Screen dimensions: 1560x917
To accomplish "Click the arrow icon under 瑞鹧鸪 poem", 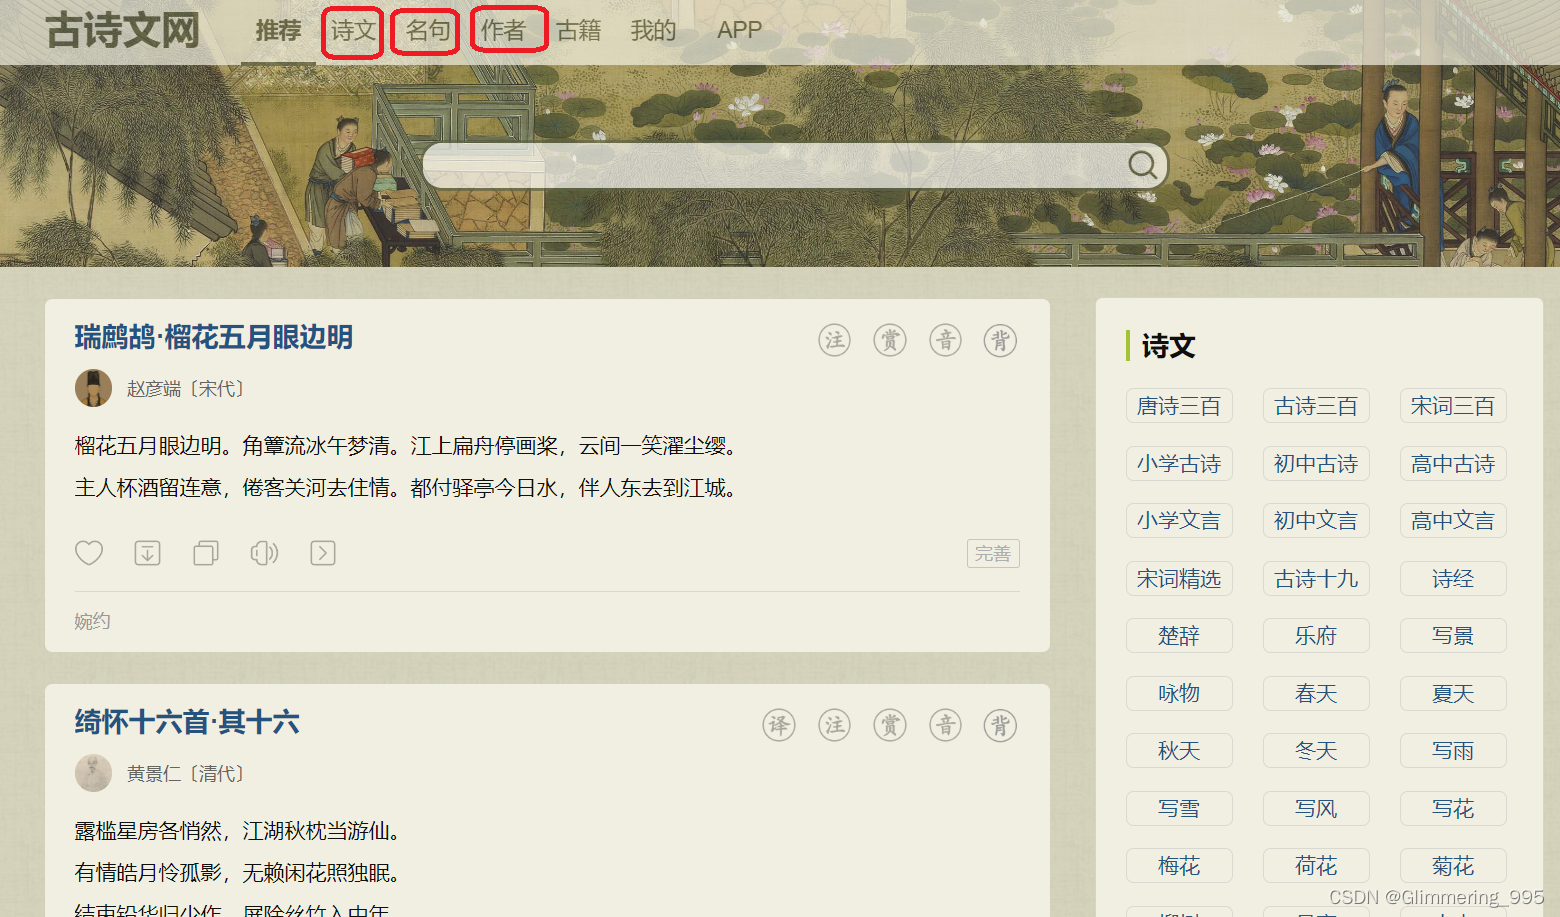I will pyautogui.click(x=323, y=553).
